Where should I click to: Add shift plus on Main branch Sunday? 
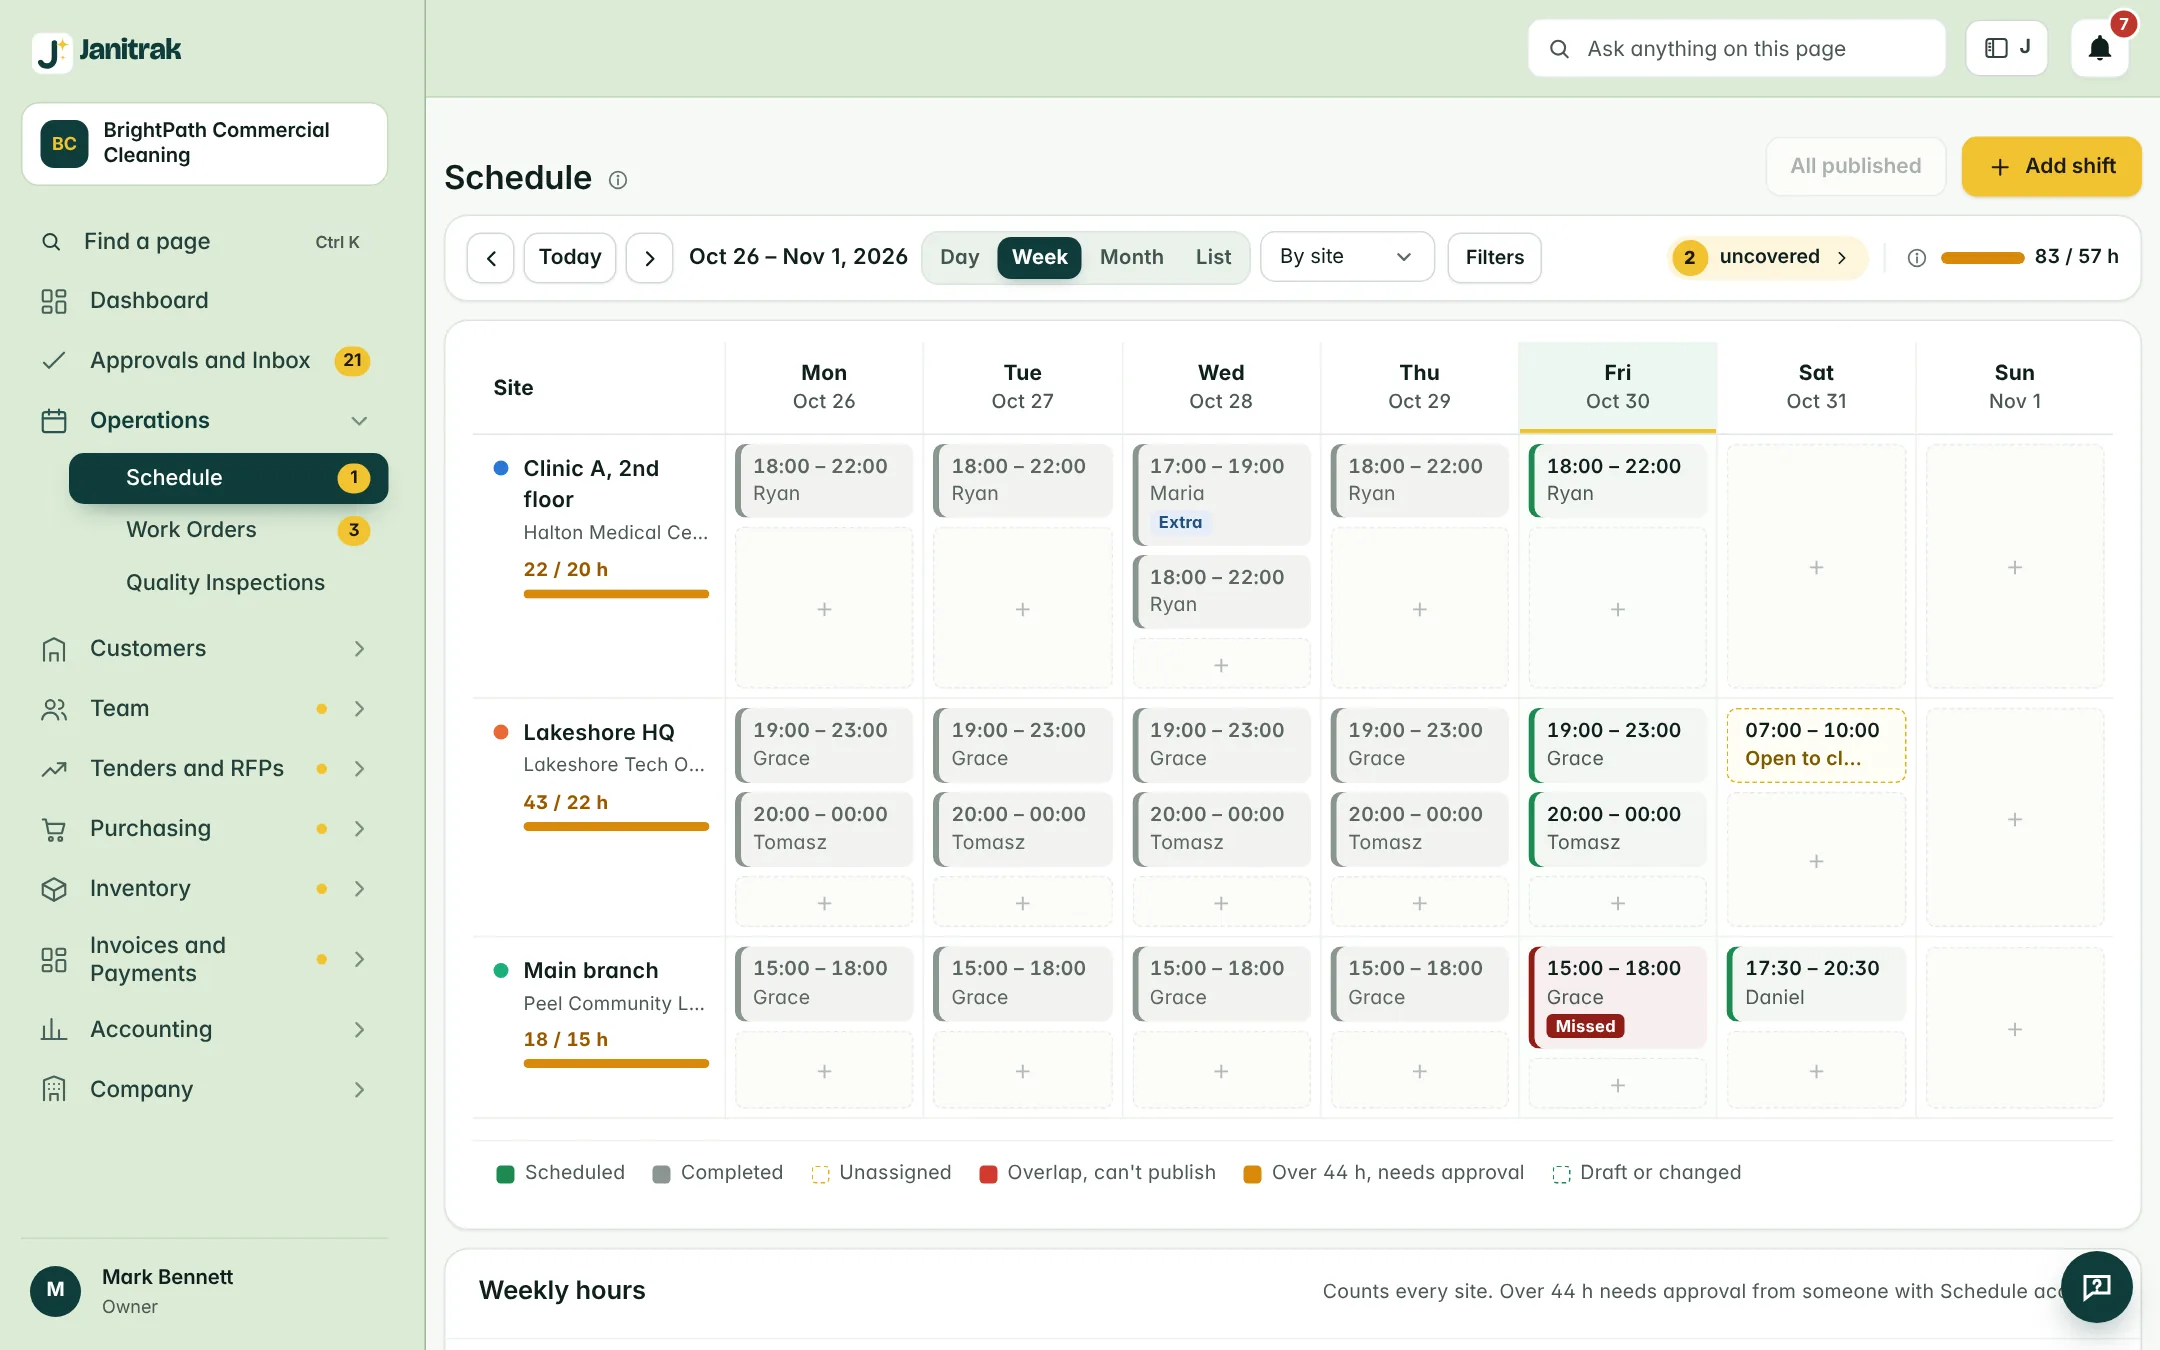tap(2015, 1029)
